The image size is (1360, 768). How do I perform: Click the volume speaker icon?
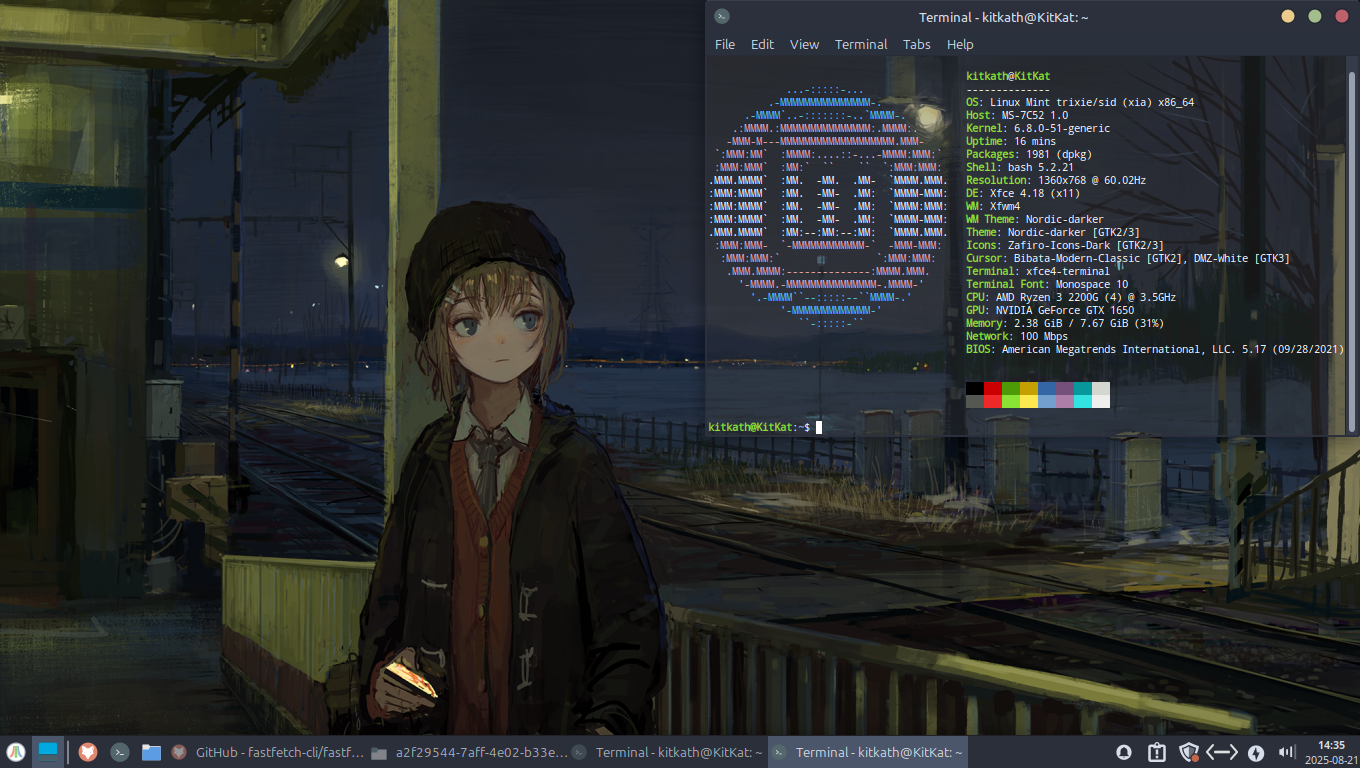tap(1287, 752)
